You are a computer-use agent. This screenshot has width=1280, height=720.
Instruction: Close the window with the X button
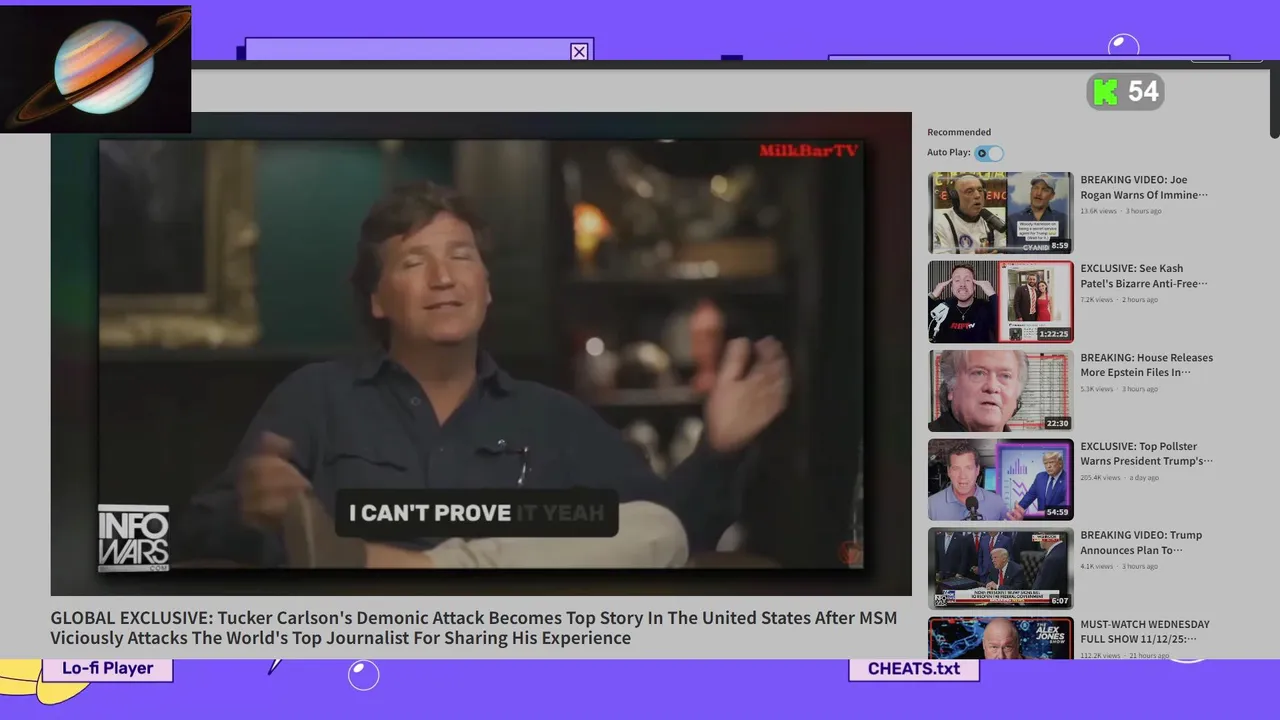point(579,52)
